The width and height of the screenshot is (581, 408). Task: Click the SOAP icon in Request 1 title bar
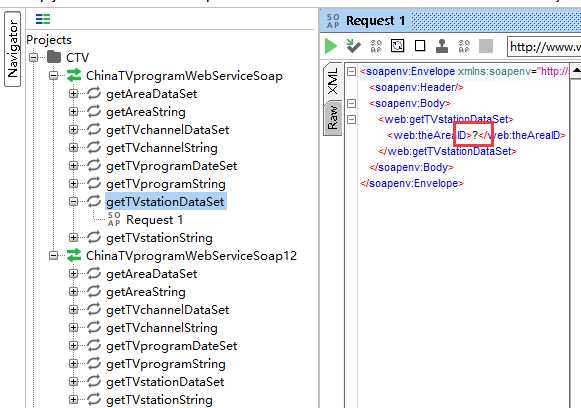pos(333,21)
